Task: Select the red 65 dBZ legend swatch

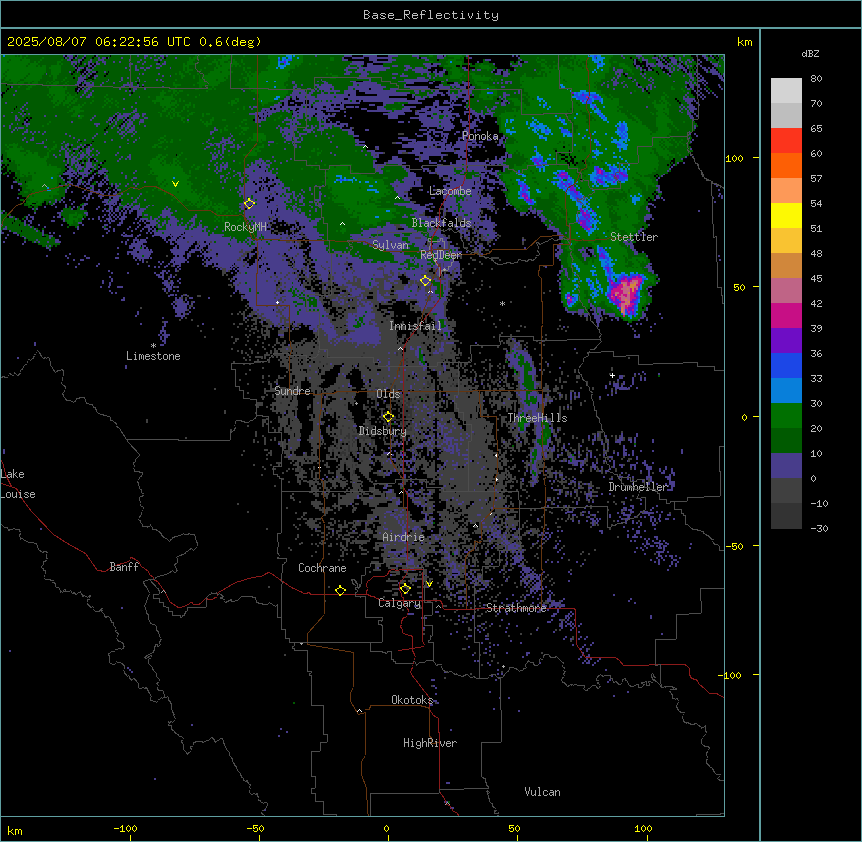Action: point(786,140)
